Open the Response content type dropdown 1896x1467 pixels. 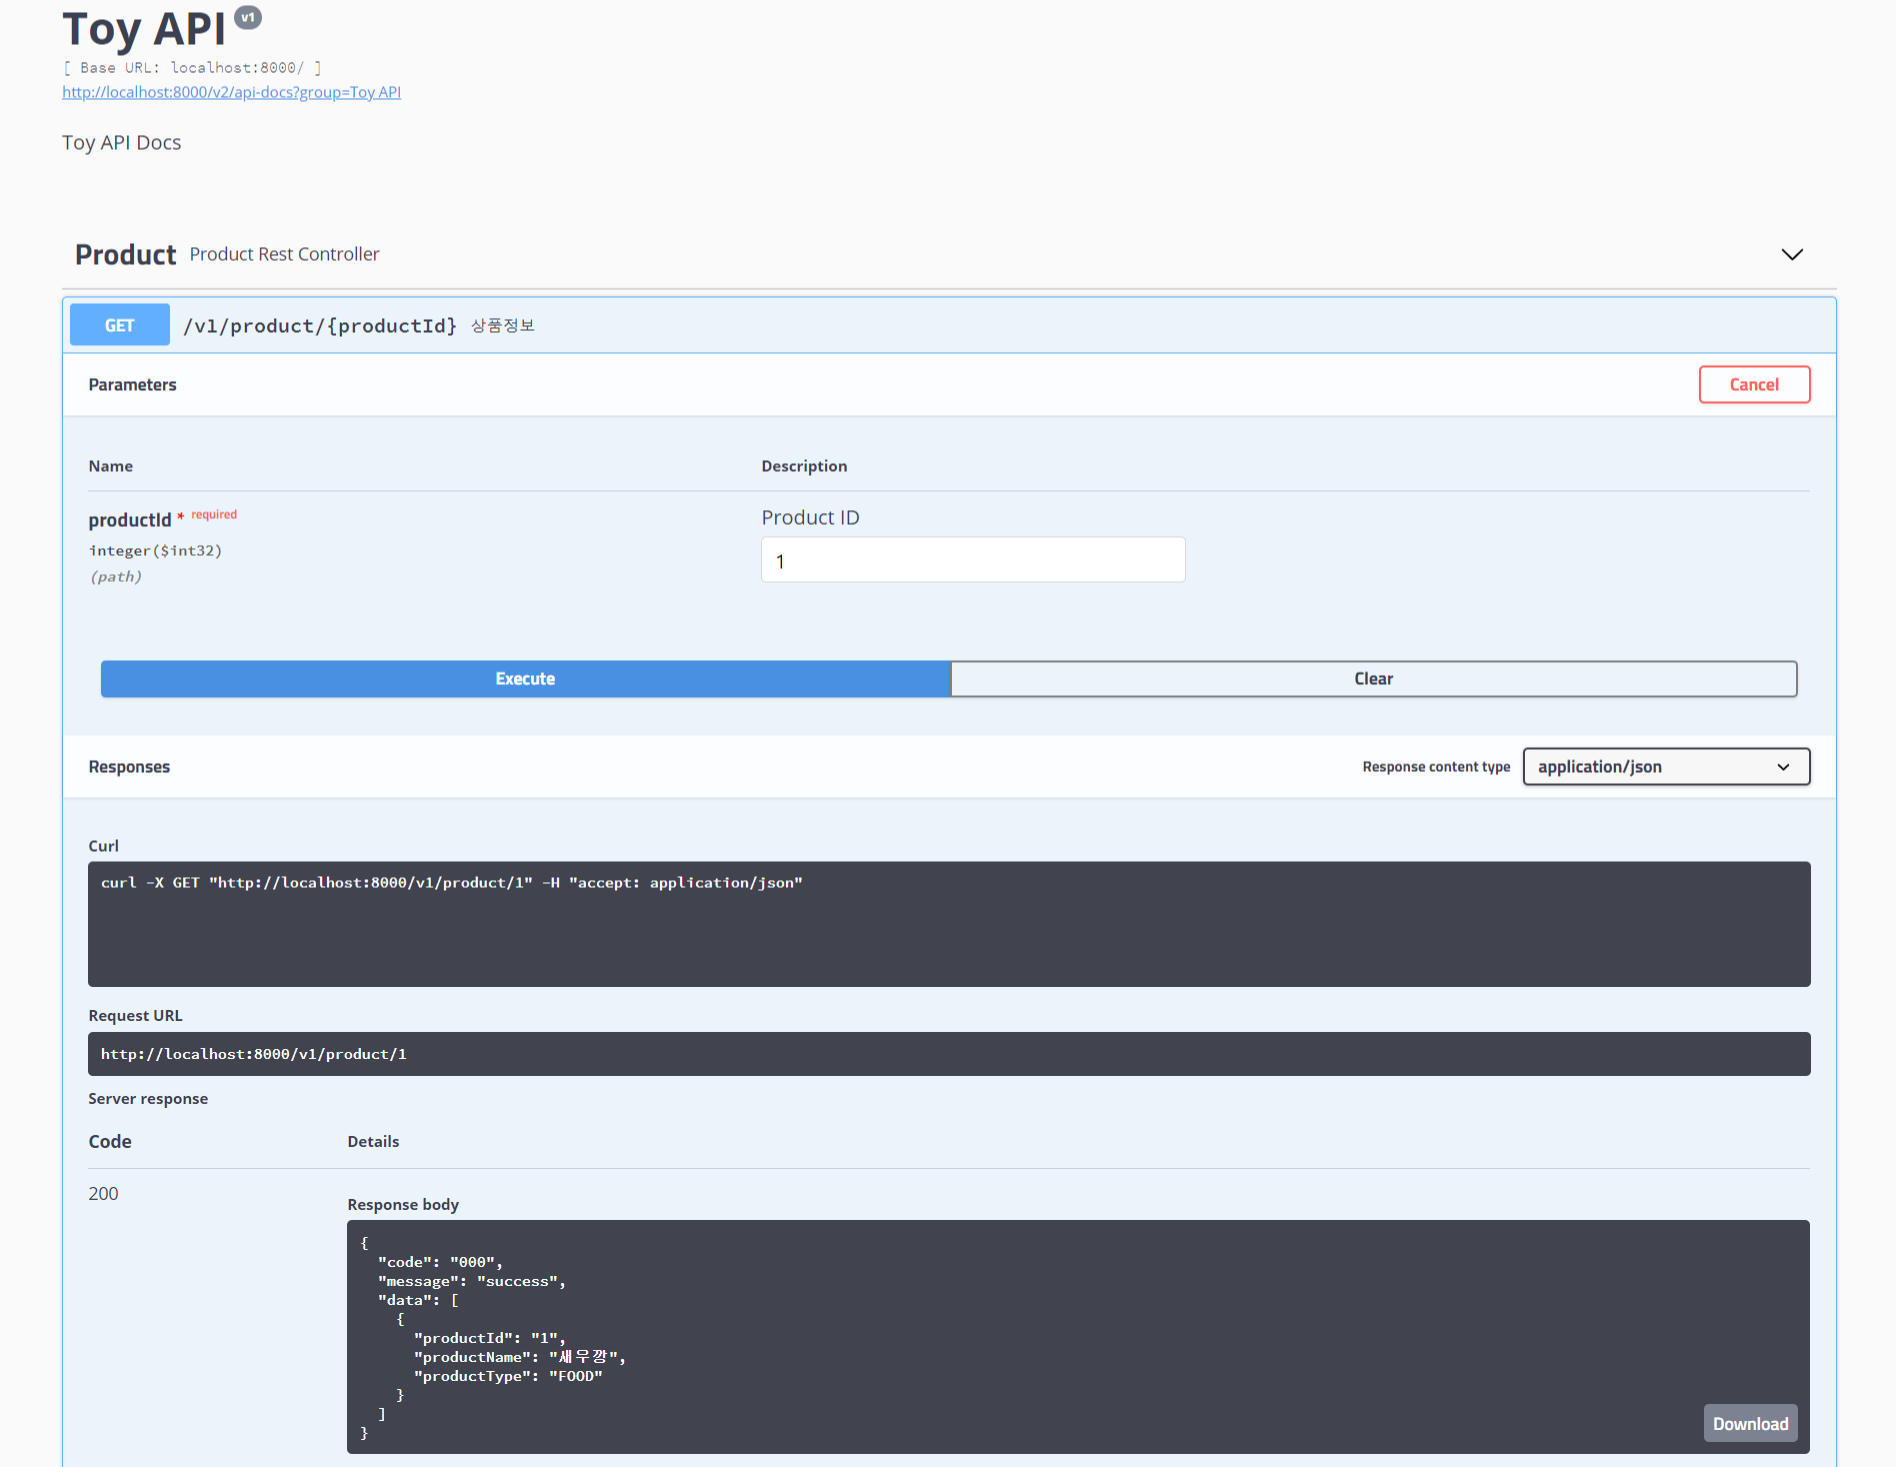pyautogui.click(x=1666, y=767)
